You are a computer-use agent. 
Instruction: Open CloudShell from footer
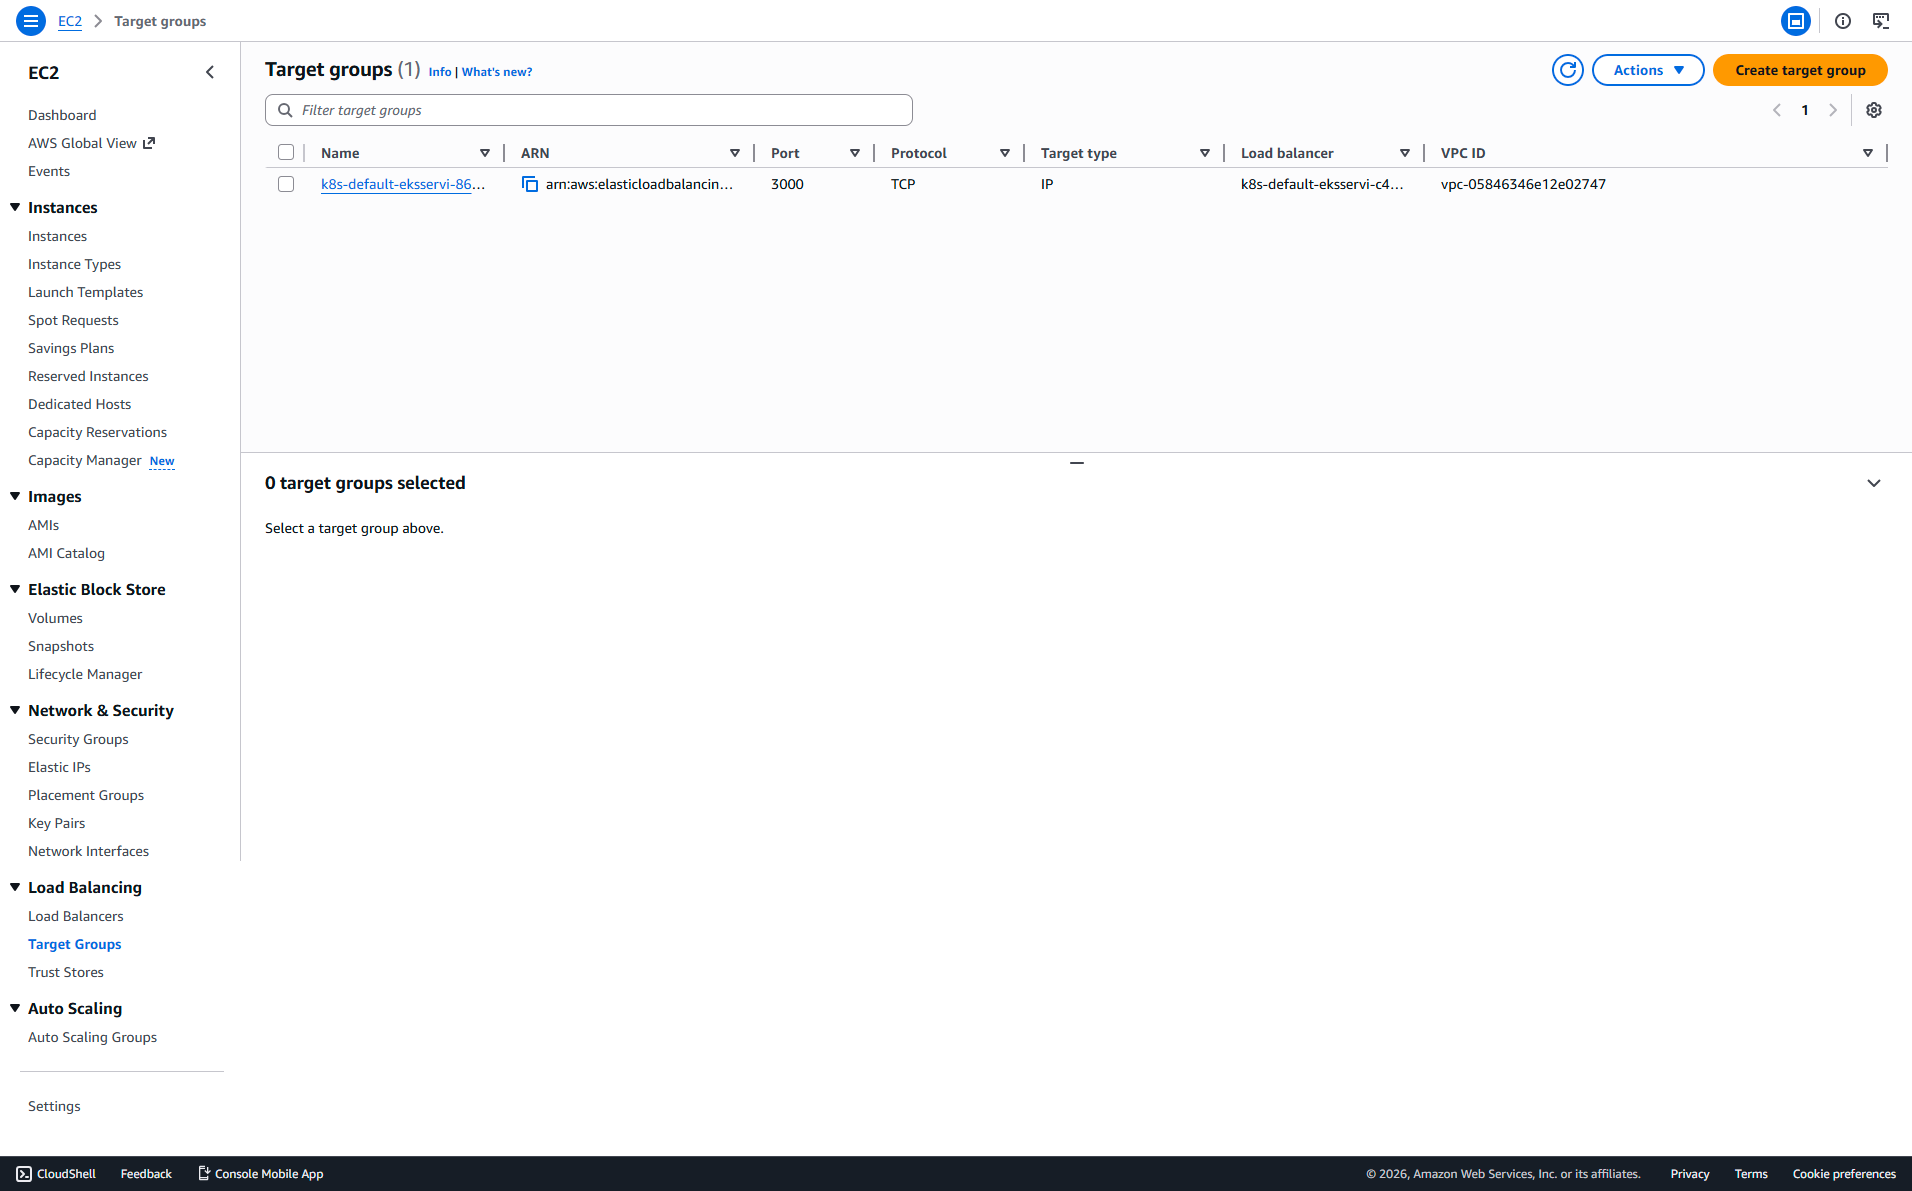[56, 1174]
